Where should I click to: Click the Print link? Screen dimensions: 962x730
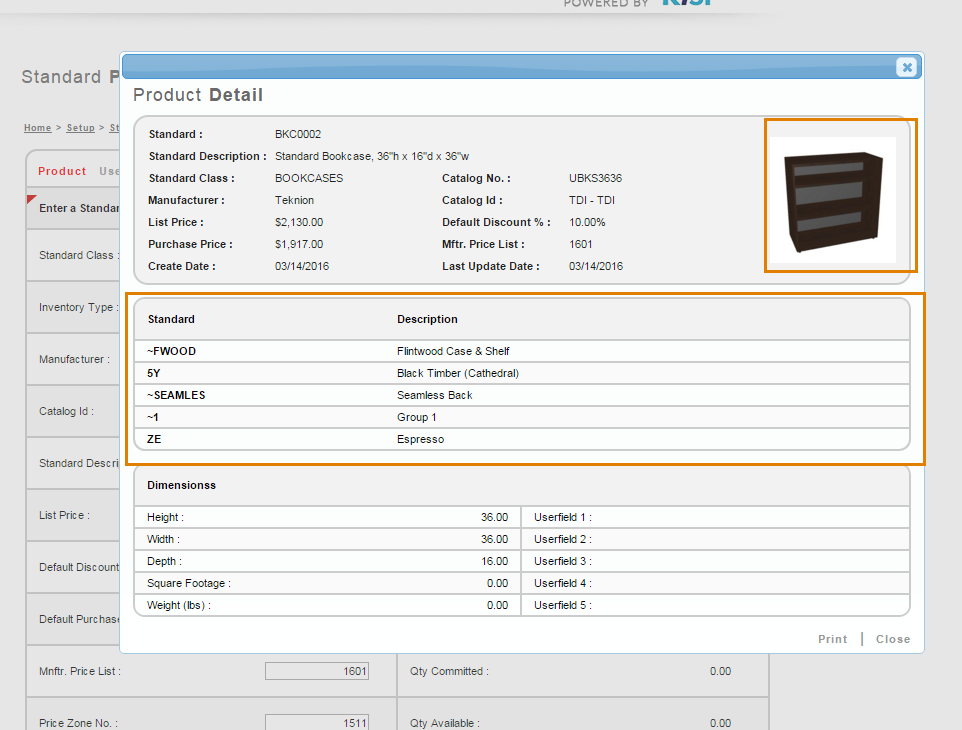pos(832,639)
